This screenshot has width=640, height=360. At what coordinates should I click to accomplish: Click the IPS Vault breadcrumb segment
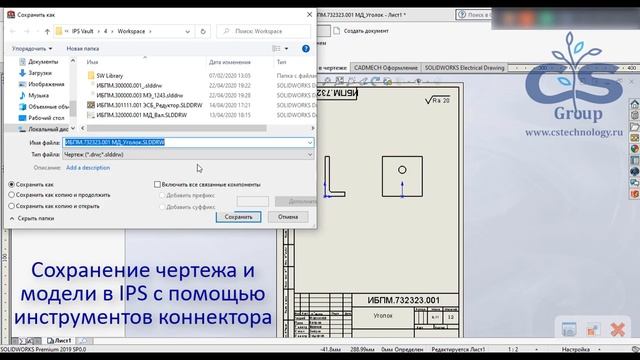[x=82, y=31]
